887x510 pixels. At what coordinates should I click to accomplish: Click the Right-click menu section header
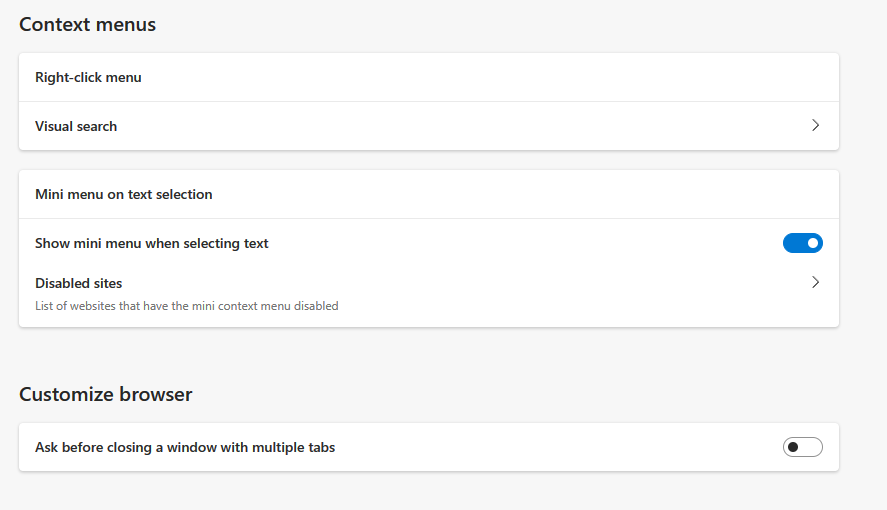tap(88, 77)
